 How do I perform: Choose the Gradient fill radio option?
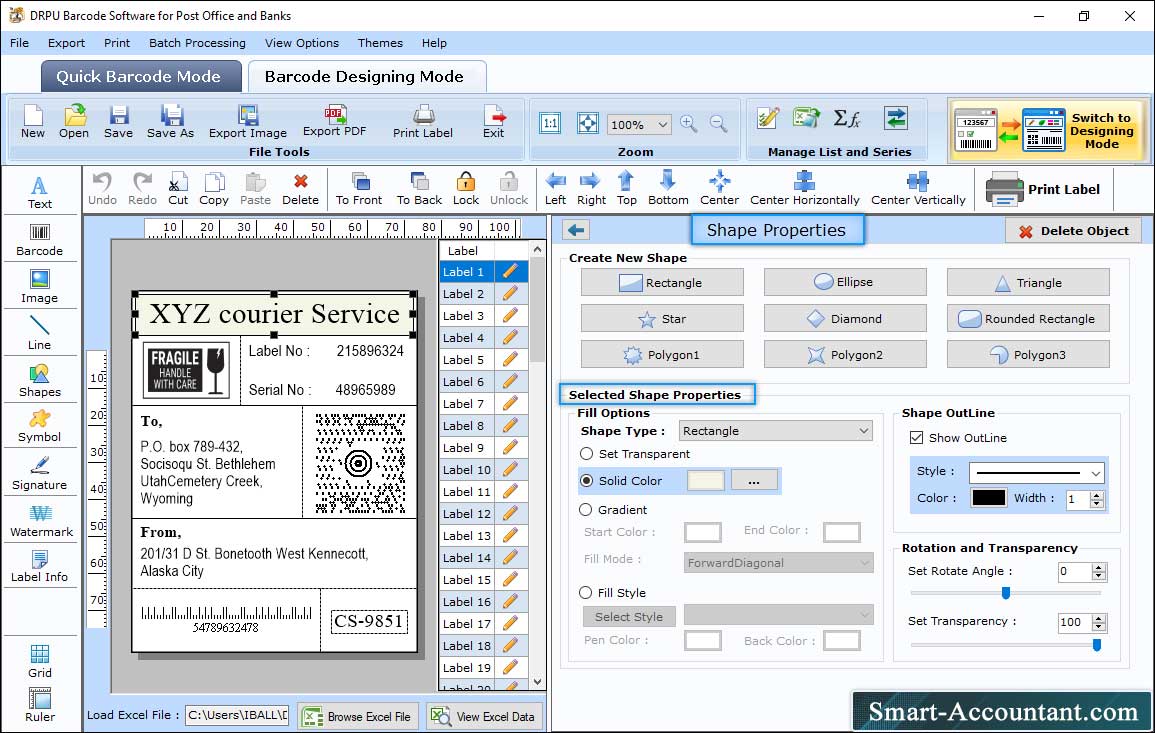(x=586, y=509)
